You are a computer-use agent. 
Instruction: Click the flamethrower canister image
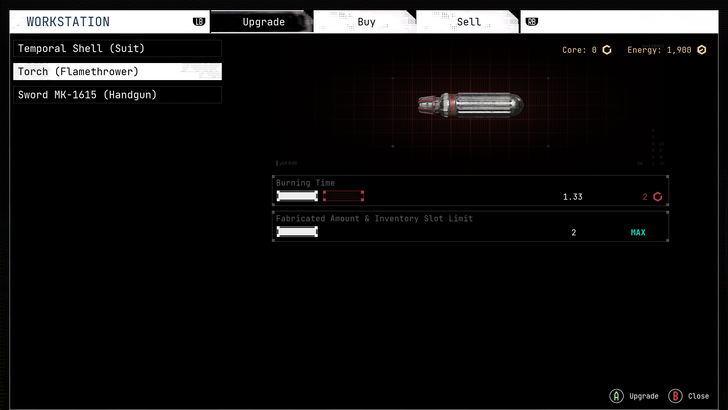point(470,103)
